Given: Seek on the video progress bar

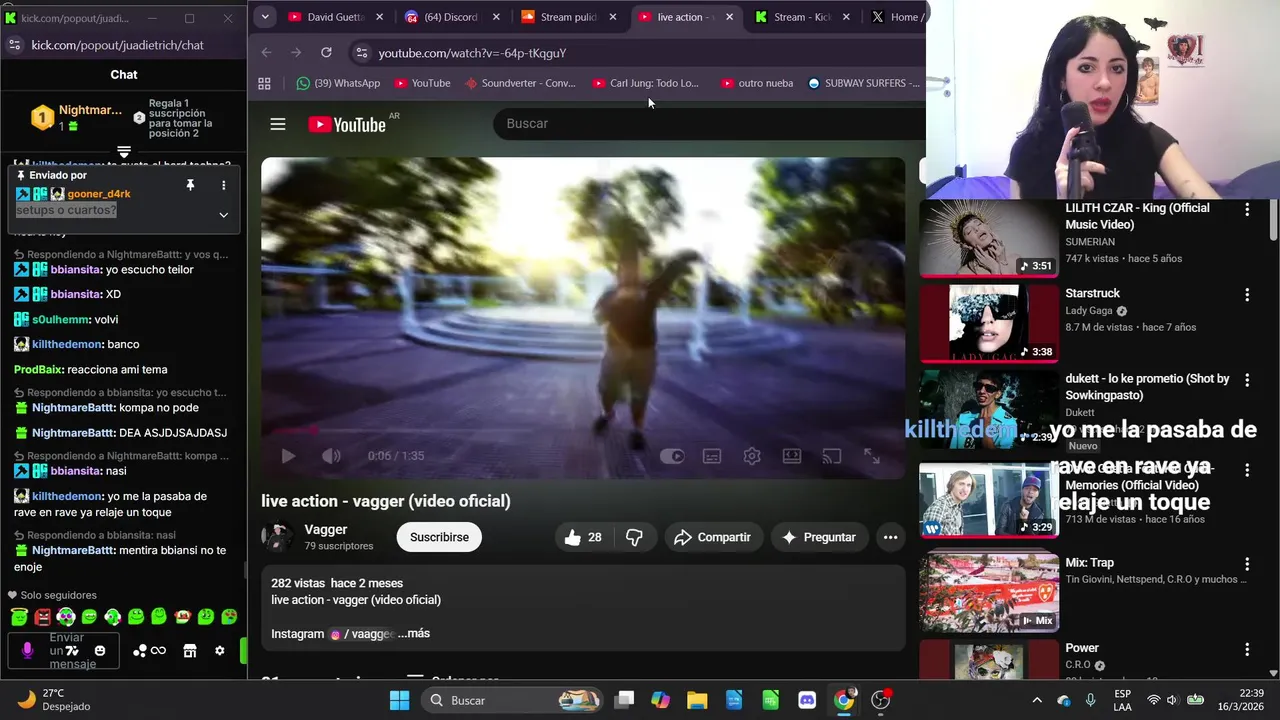Looking at the screenshot, I should click(x=583, y=431).
